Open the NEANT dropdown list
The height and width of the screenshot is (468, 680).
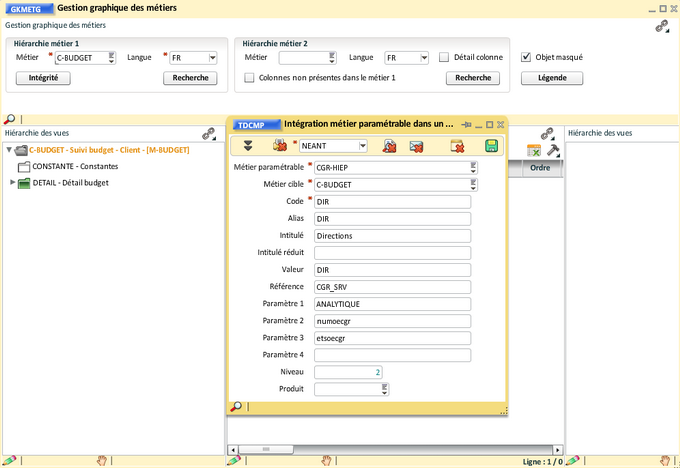pyautogui.click(x=361, y=146)
